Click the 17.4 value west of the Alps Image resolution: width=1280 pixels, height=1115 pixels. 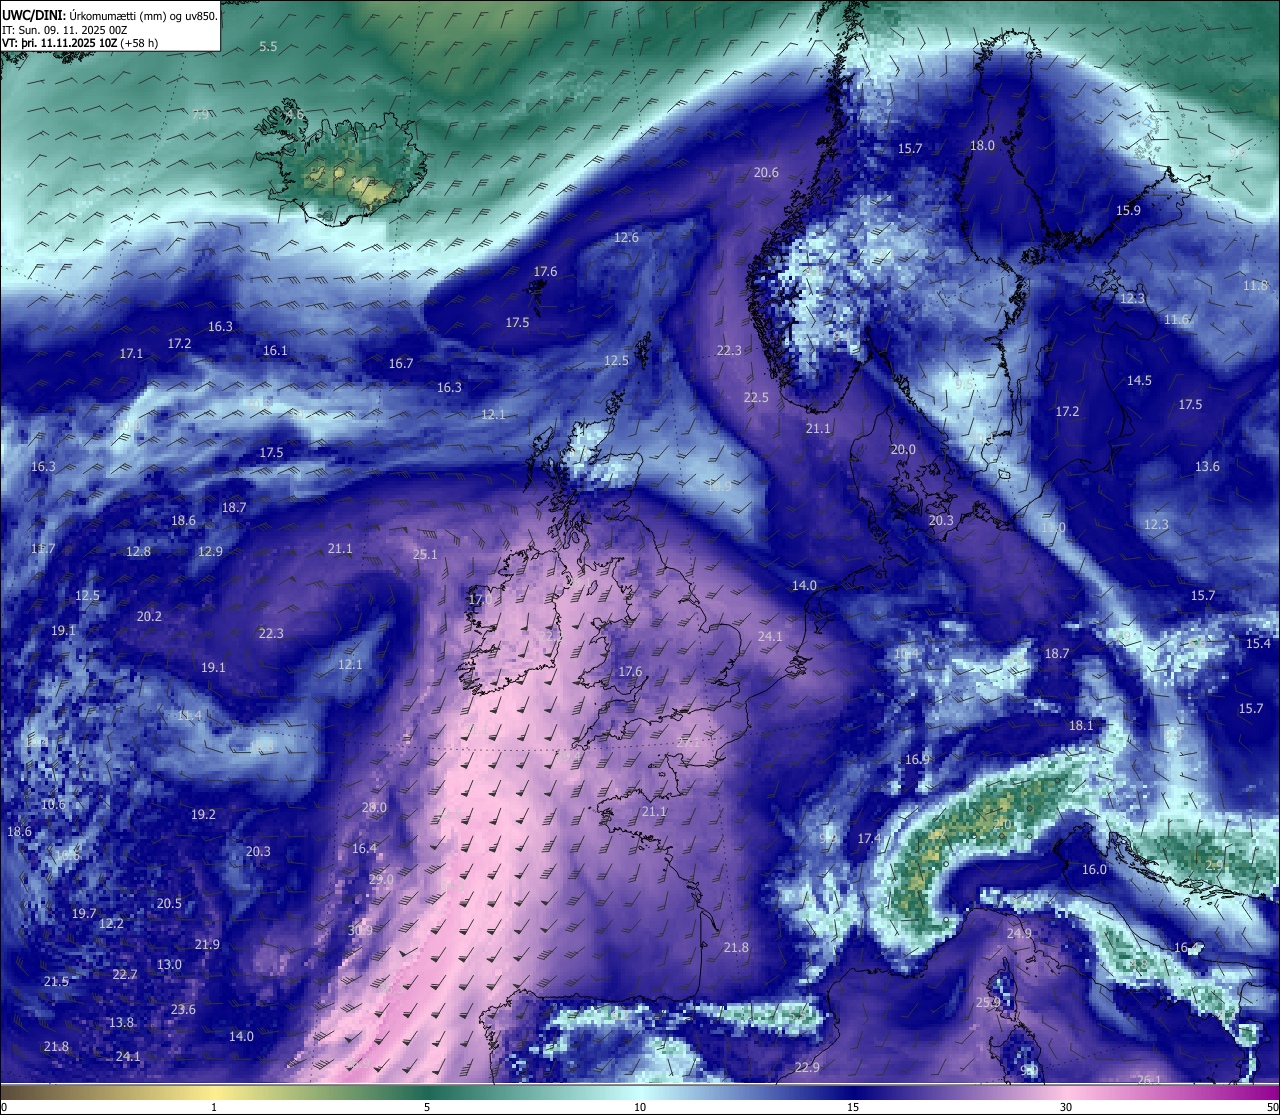(x=869, y=839)
